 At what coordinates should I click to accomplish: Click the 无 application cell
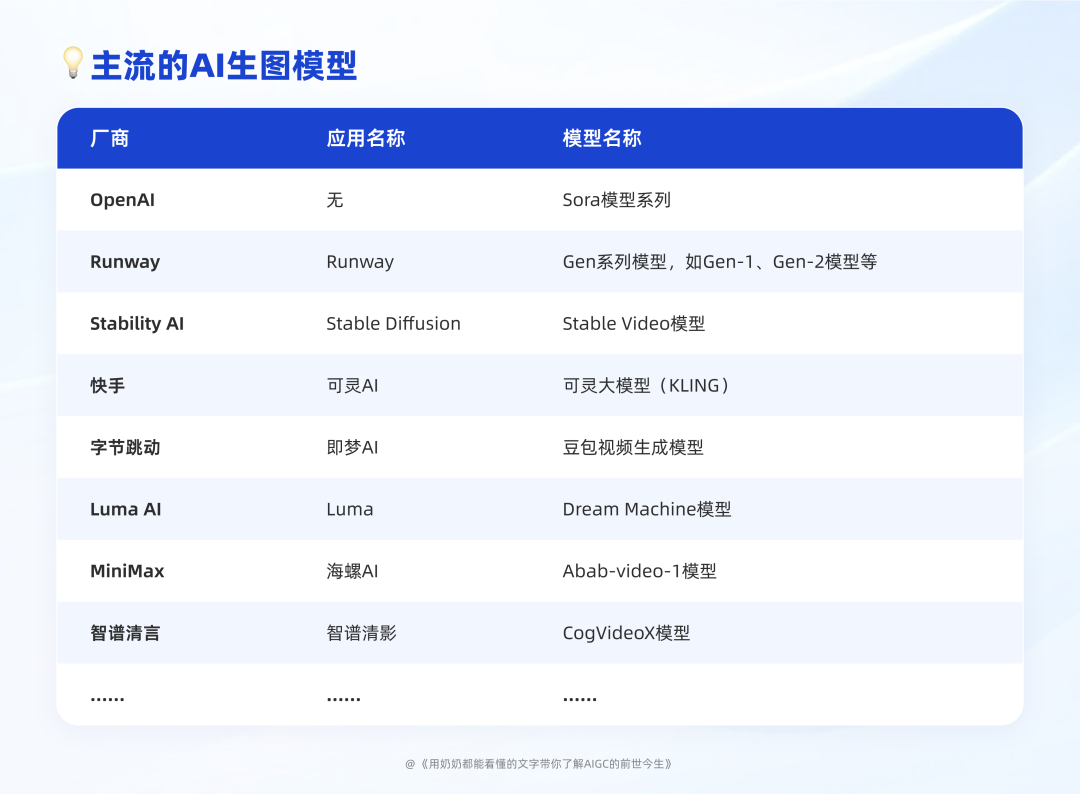[335, 200]
